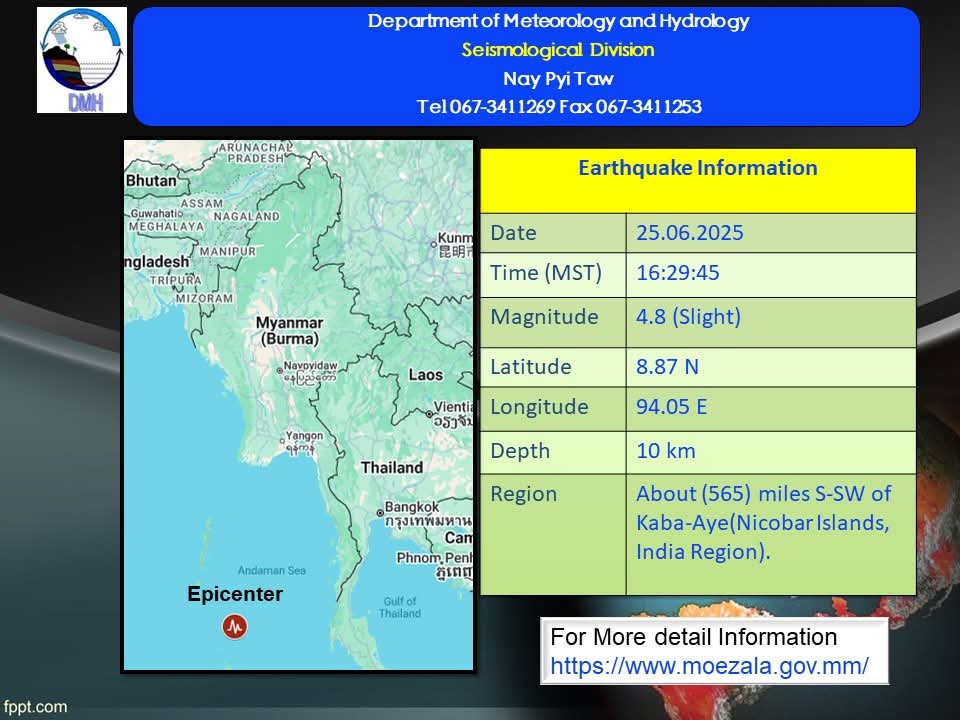Select the latitude value 8.87 N
The height and width of the screenshot is (720, 960).
click(x=667, y=367)
